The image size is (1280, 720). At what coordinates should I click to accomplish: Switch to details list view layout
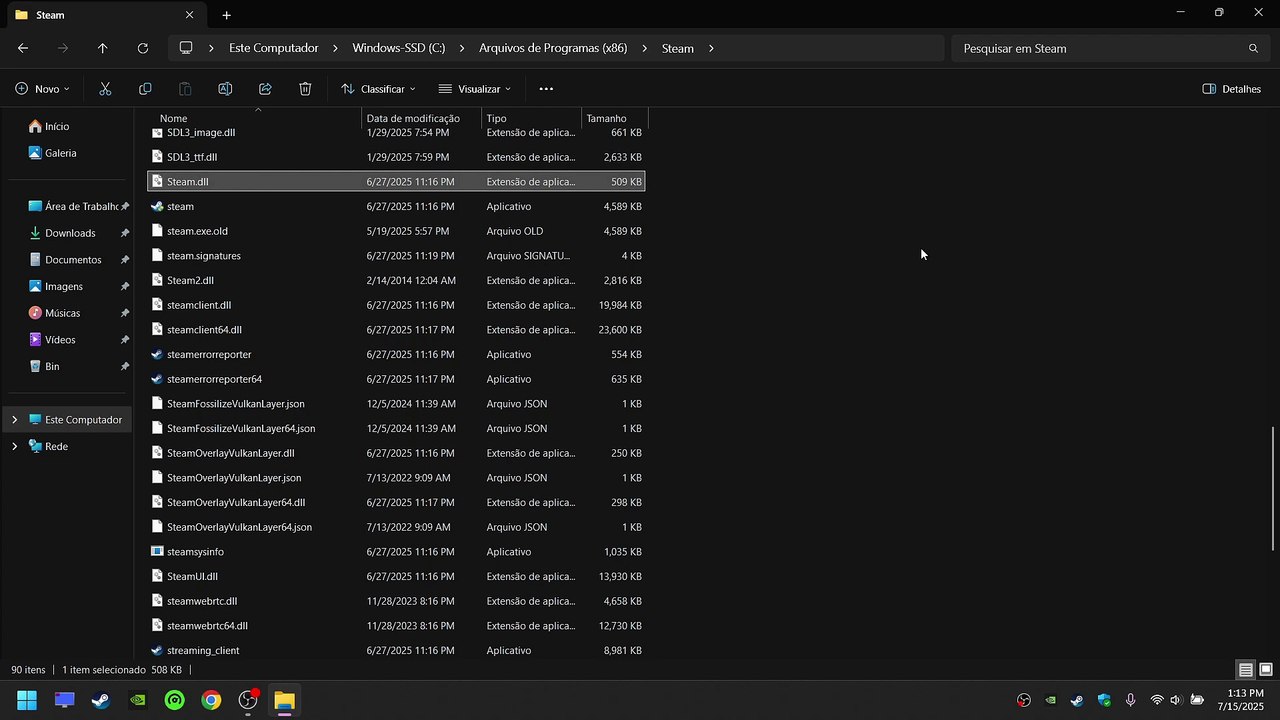click(x=1246, y=670)
